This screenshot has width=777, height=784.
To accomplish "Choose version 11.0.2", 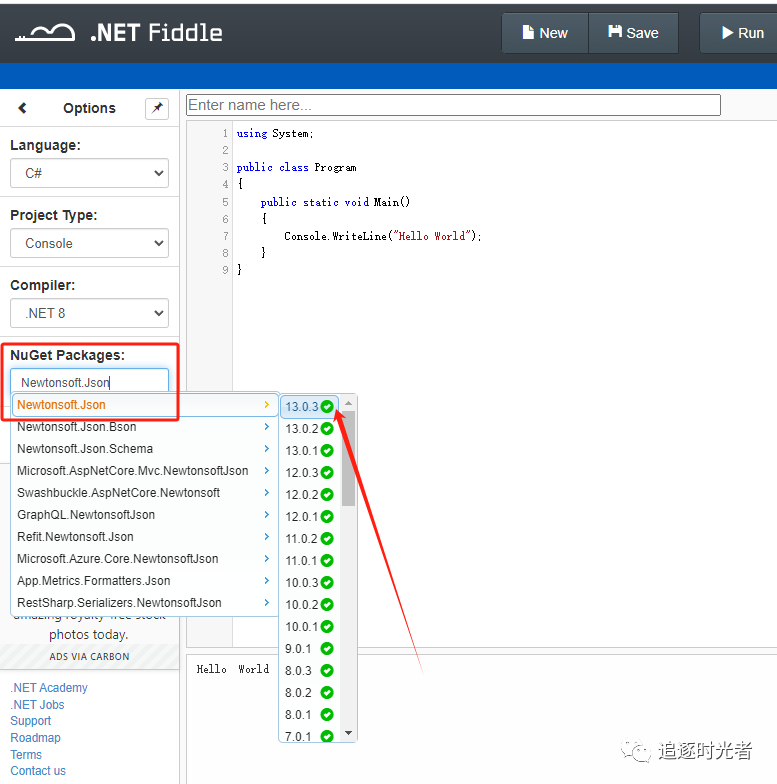I will 310,538.
